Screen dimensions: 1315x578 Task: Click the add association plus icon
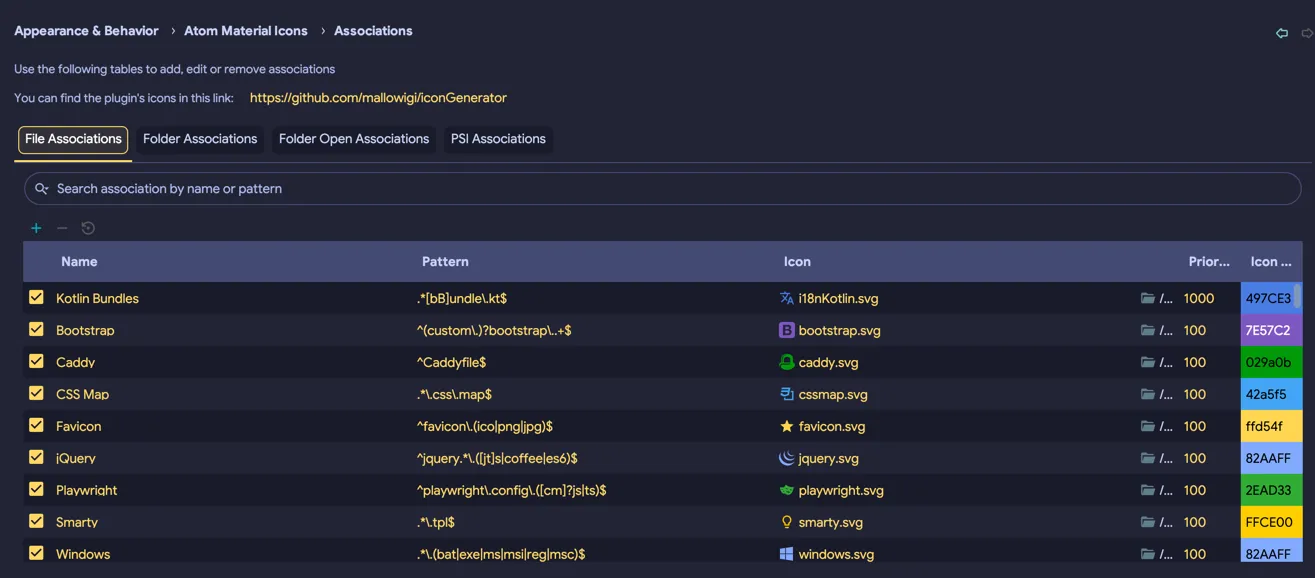[36, 228]
